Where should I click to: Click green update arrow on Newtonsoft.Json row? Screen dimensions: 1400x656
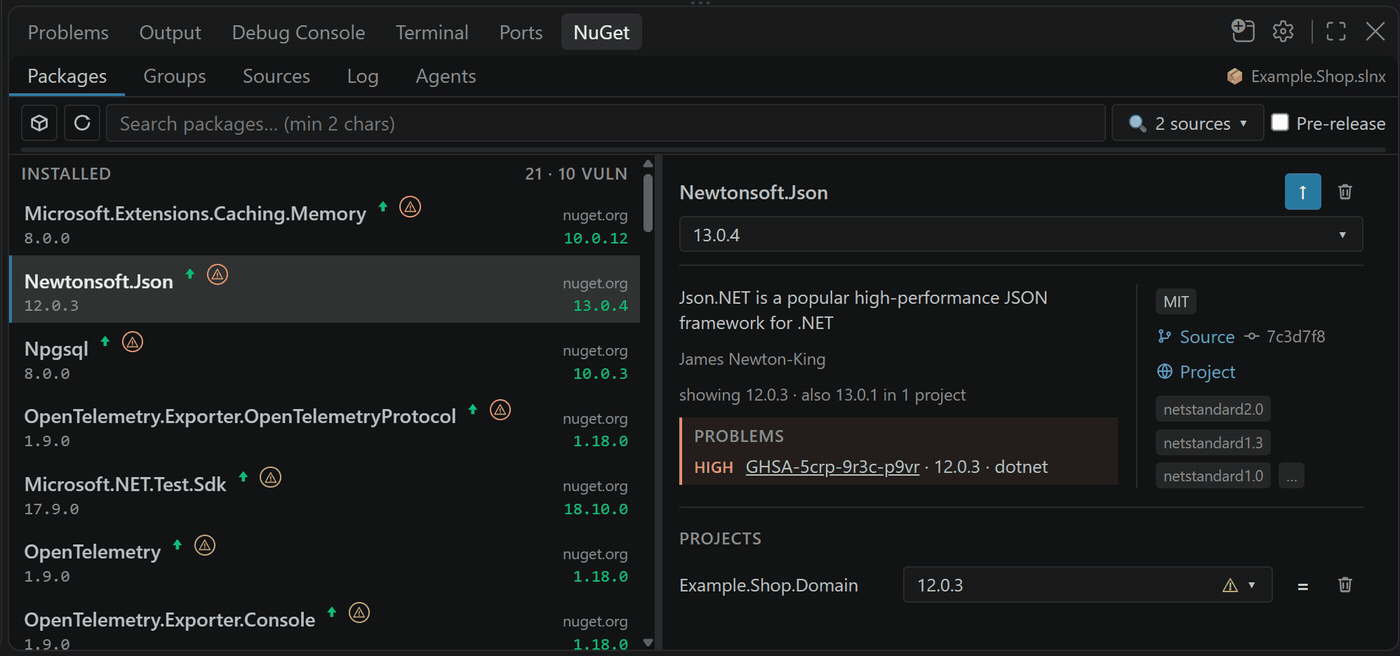(189, 275)
